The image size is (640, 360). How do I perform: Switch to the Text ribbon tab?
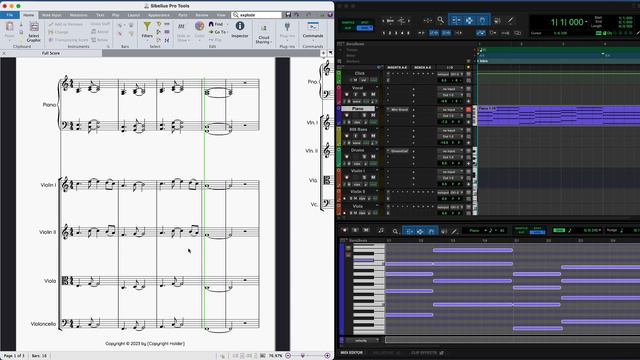[x=100, y=15]
